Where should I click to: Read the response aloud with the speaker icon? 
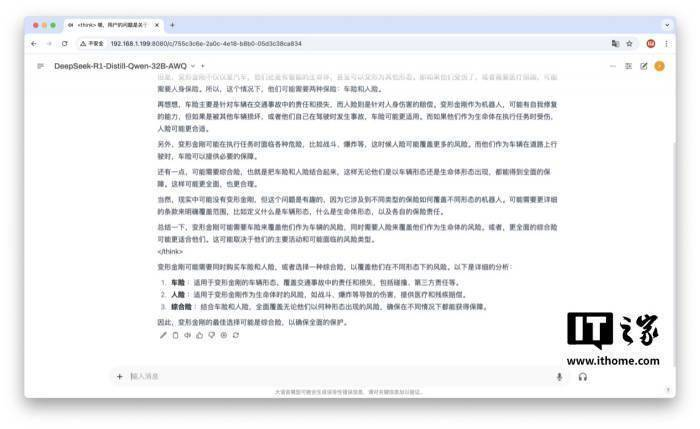[x=188, y=335]
